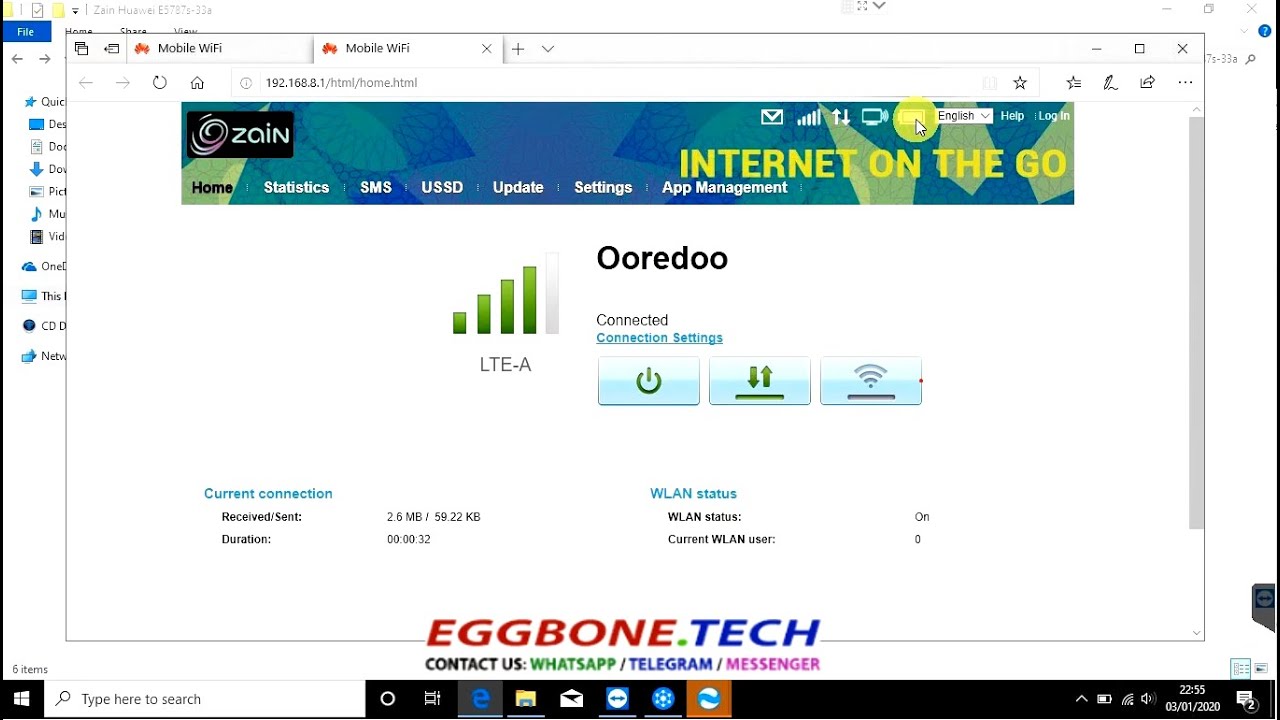Click the Windows Start button
The height and width of the screenshot is (720, 1280).
tap(22, 699)
